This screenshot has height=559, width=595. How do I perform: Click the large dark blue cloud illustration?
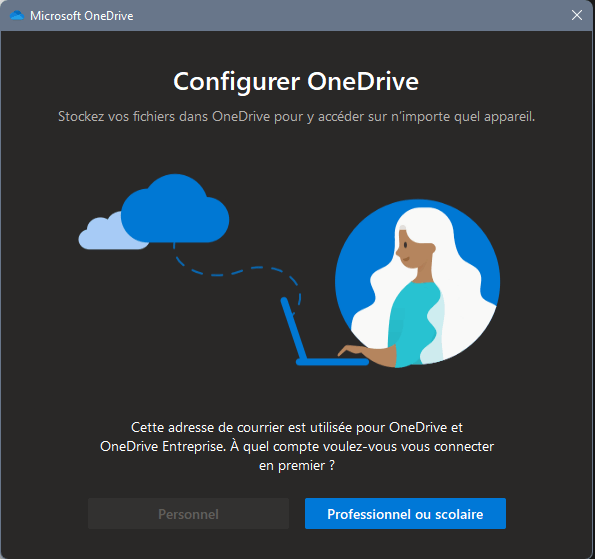point(175,209)
